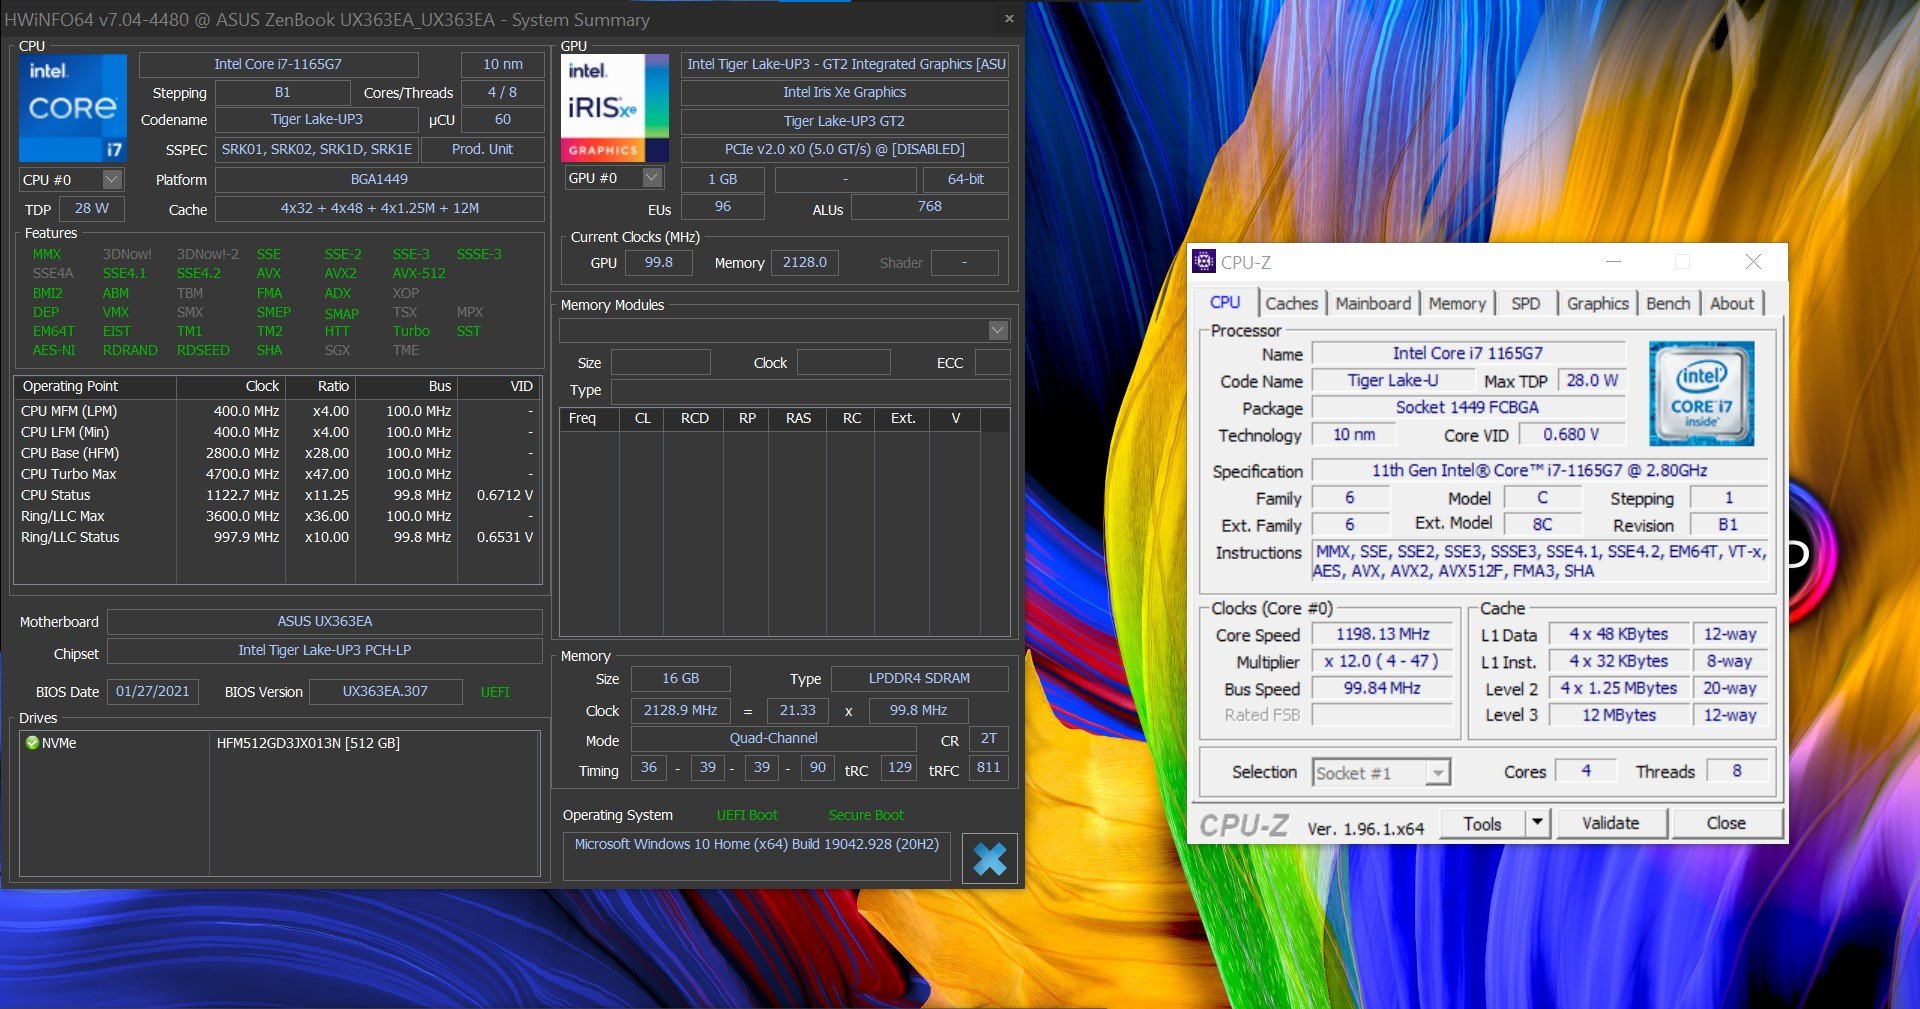Click the Platform BGA1449 field
This screenshot has width=1920, height=1009.
(x=379, y=179)
